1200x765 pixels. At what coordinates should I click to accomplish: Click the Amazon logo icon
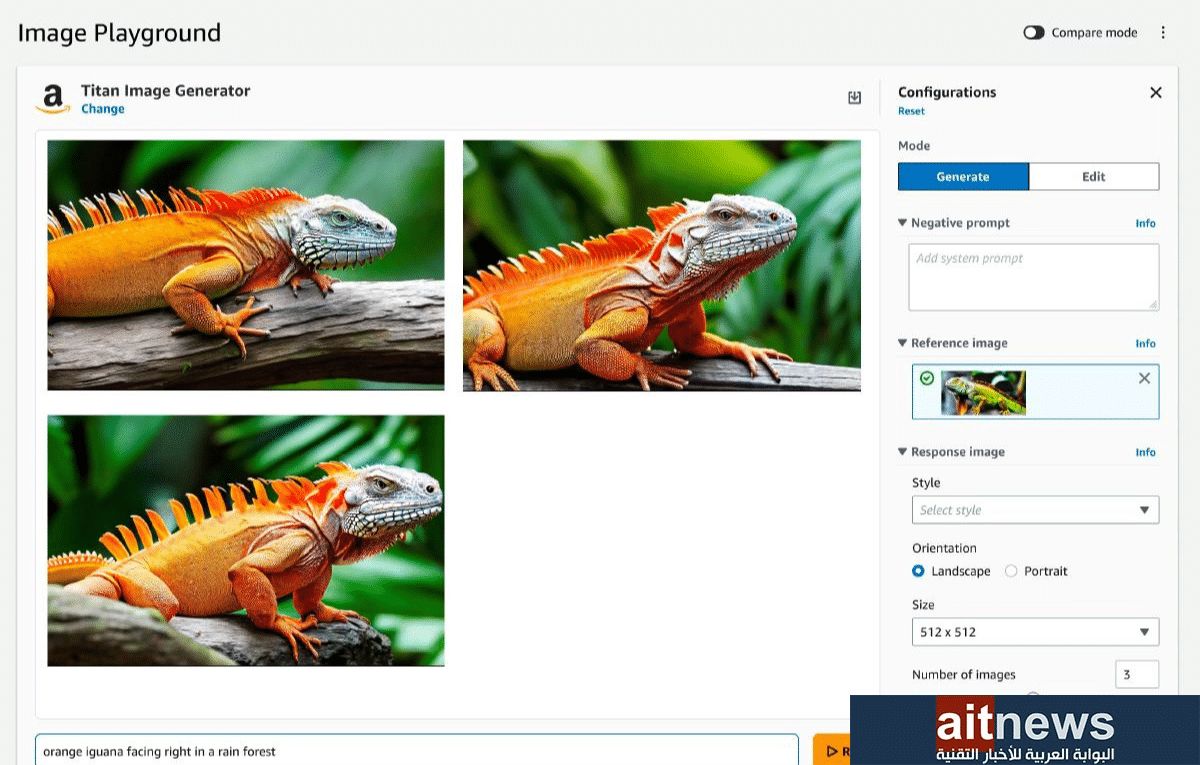point(53,99)
